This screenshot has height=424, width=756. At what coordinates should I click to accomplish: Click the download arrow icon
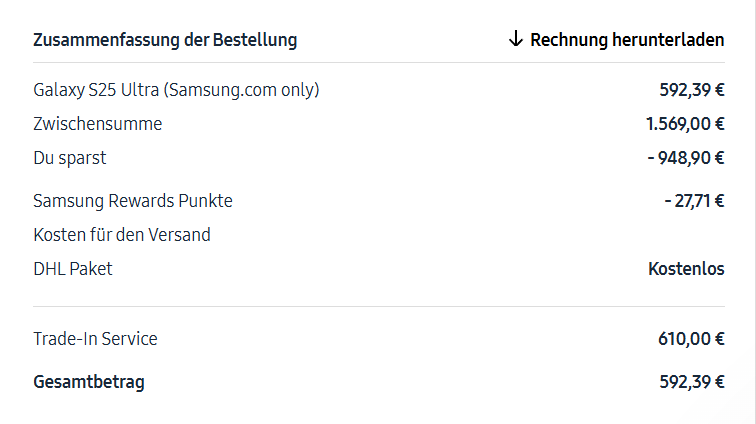point(516,39)
